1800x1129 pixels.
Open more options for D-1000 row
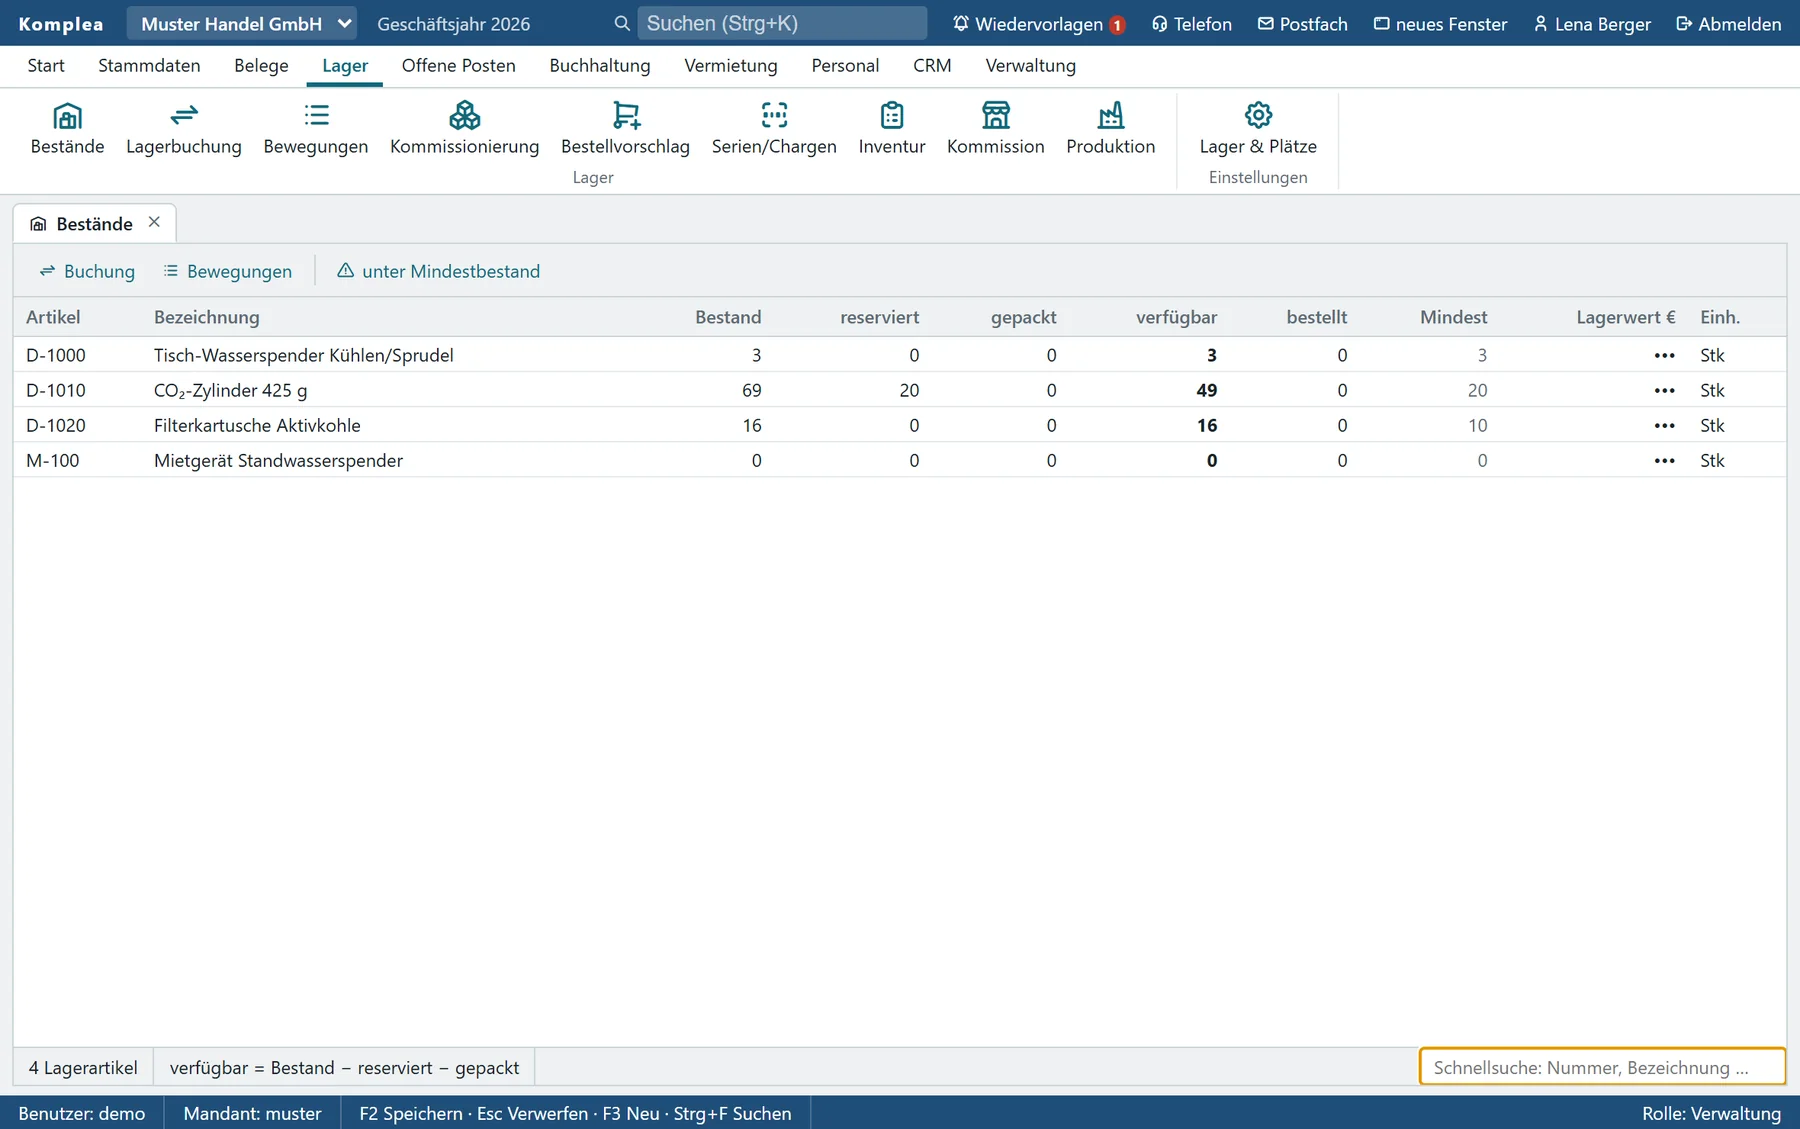click(x=1664, y=355)
